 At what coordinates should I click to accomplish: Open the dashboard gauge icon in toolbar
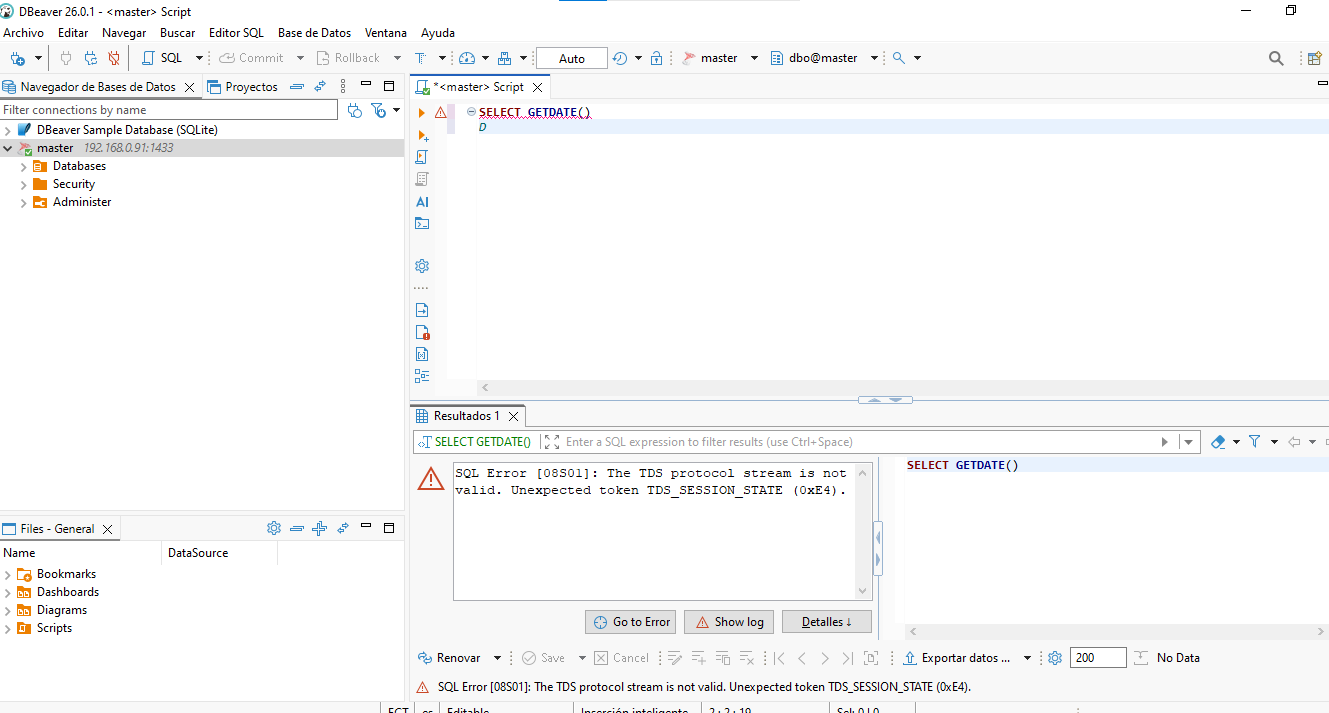point(467,58)
